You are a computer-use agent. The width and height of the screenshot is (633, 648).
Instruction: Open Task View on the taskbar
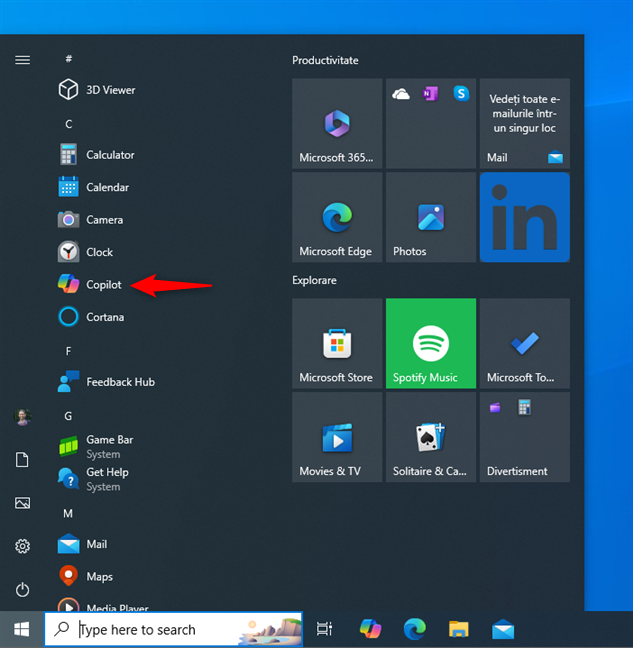click(x=324, y=629)
